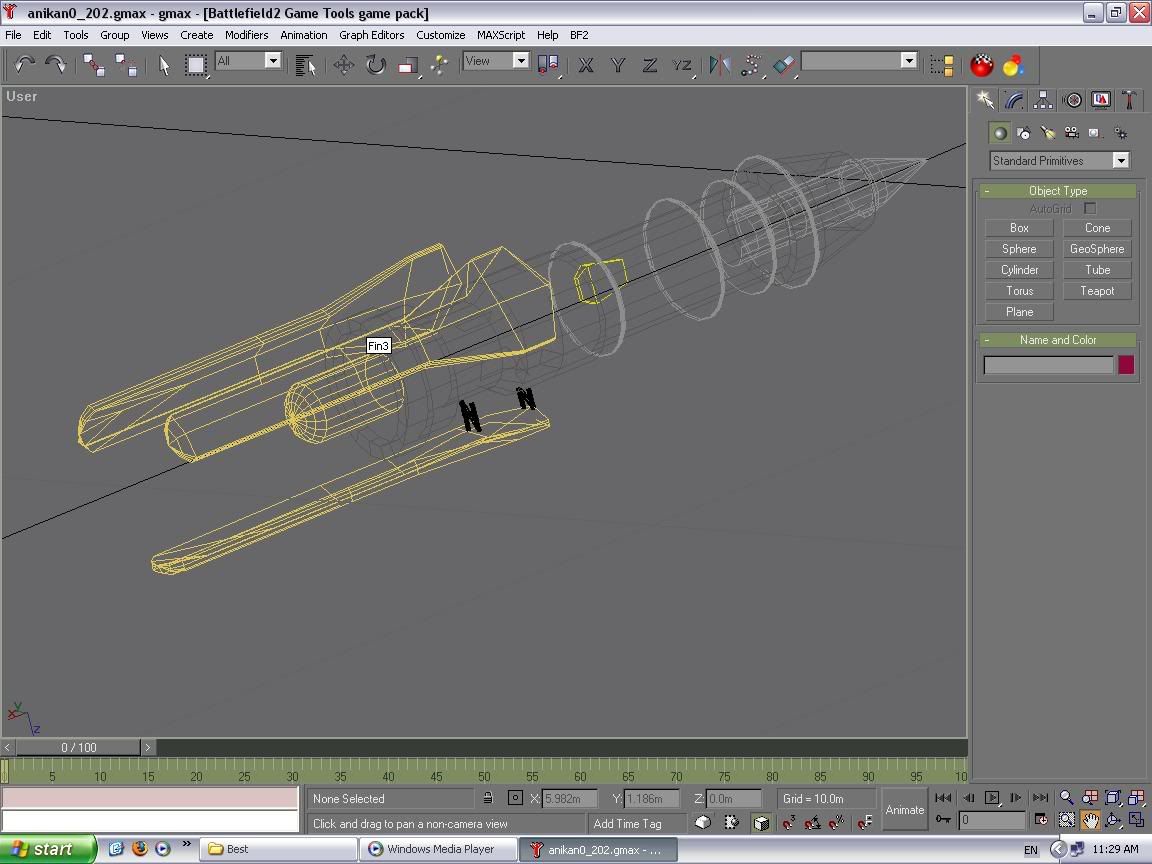Screen dimensions: 1152x864
Task: Collapse the Object Type rollout
Action: pos(1058,191)
